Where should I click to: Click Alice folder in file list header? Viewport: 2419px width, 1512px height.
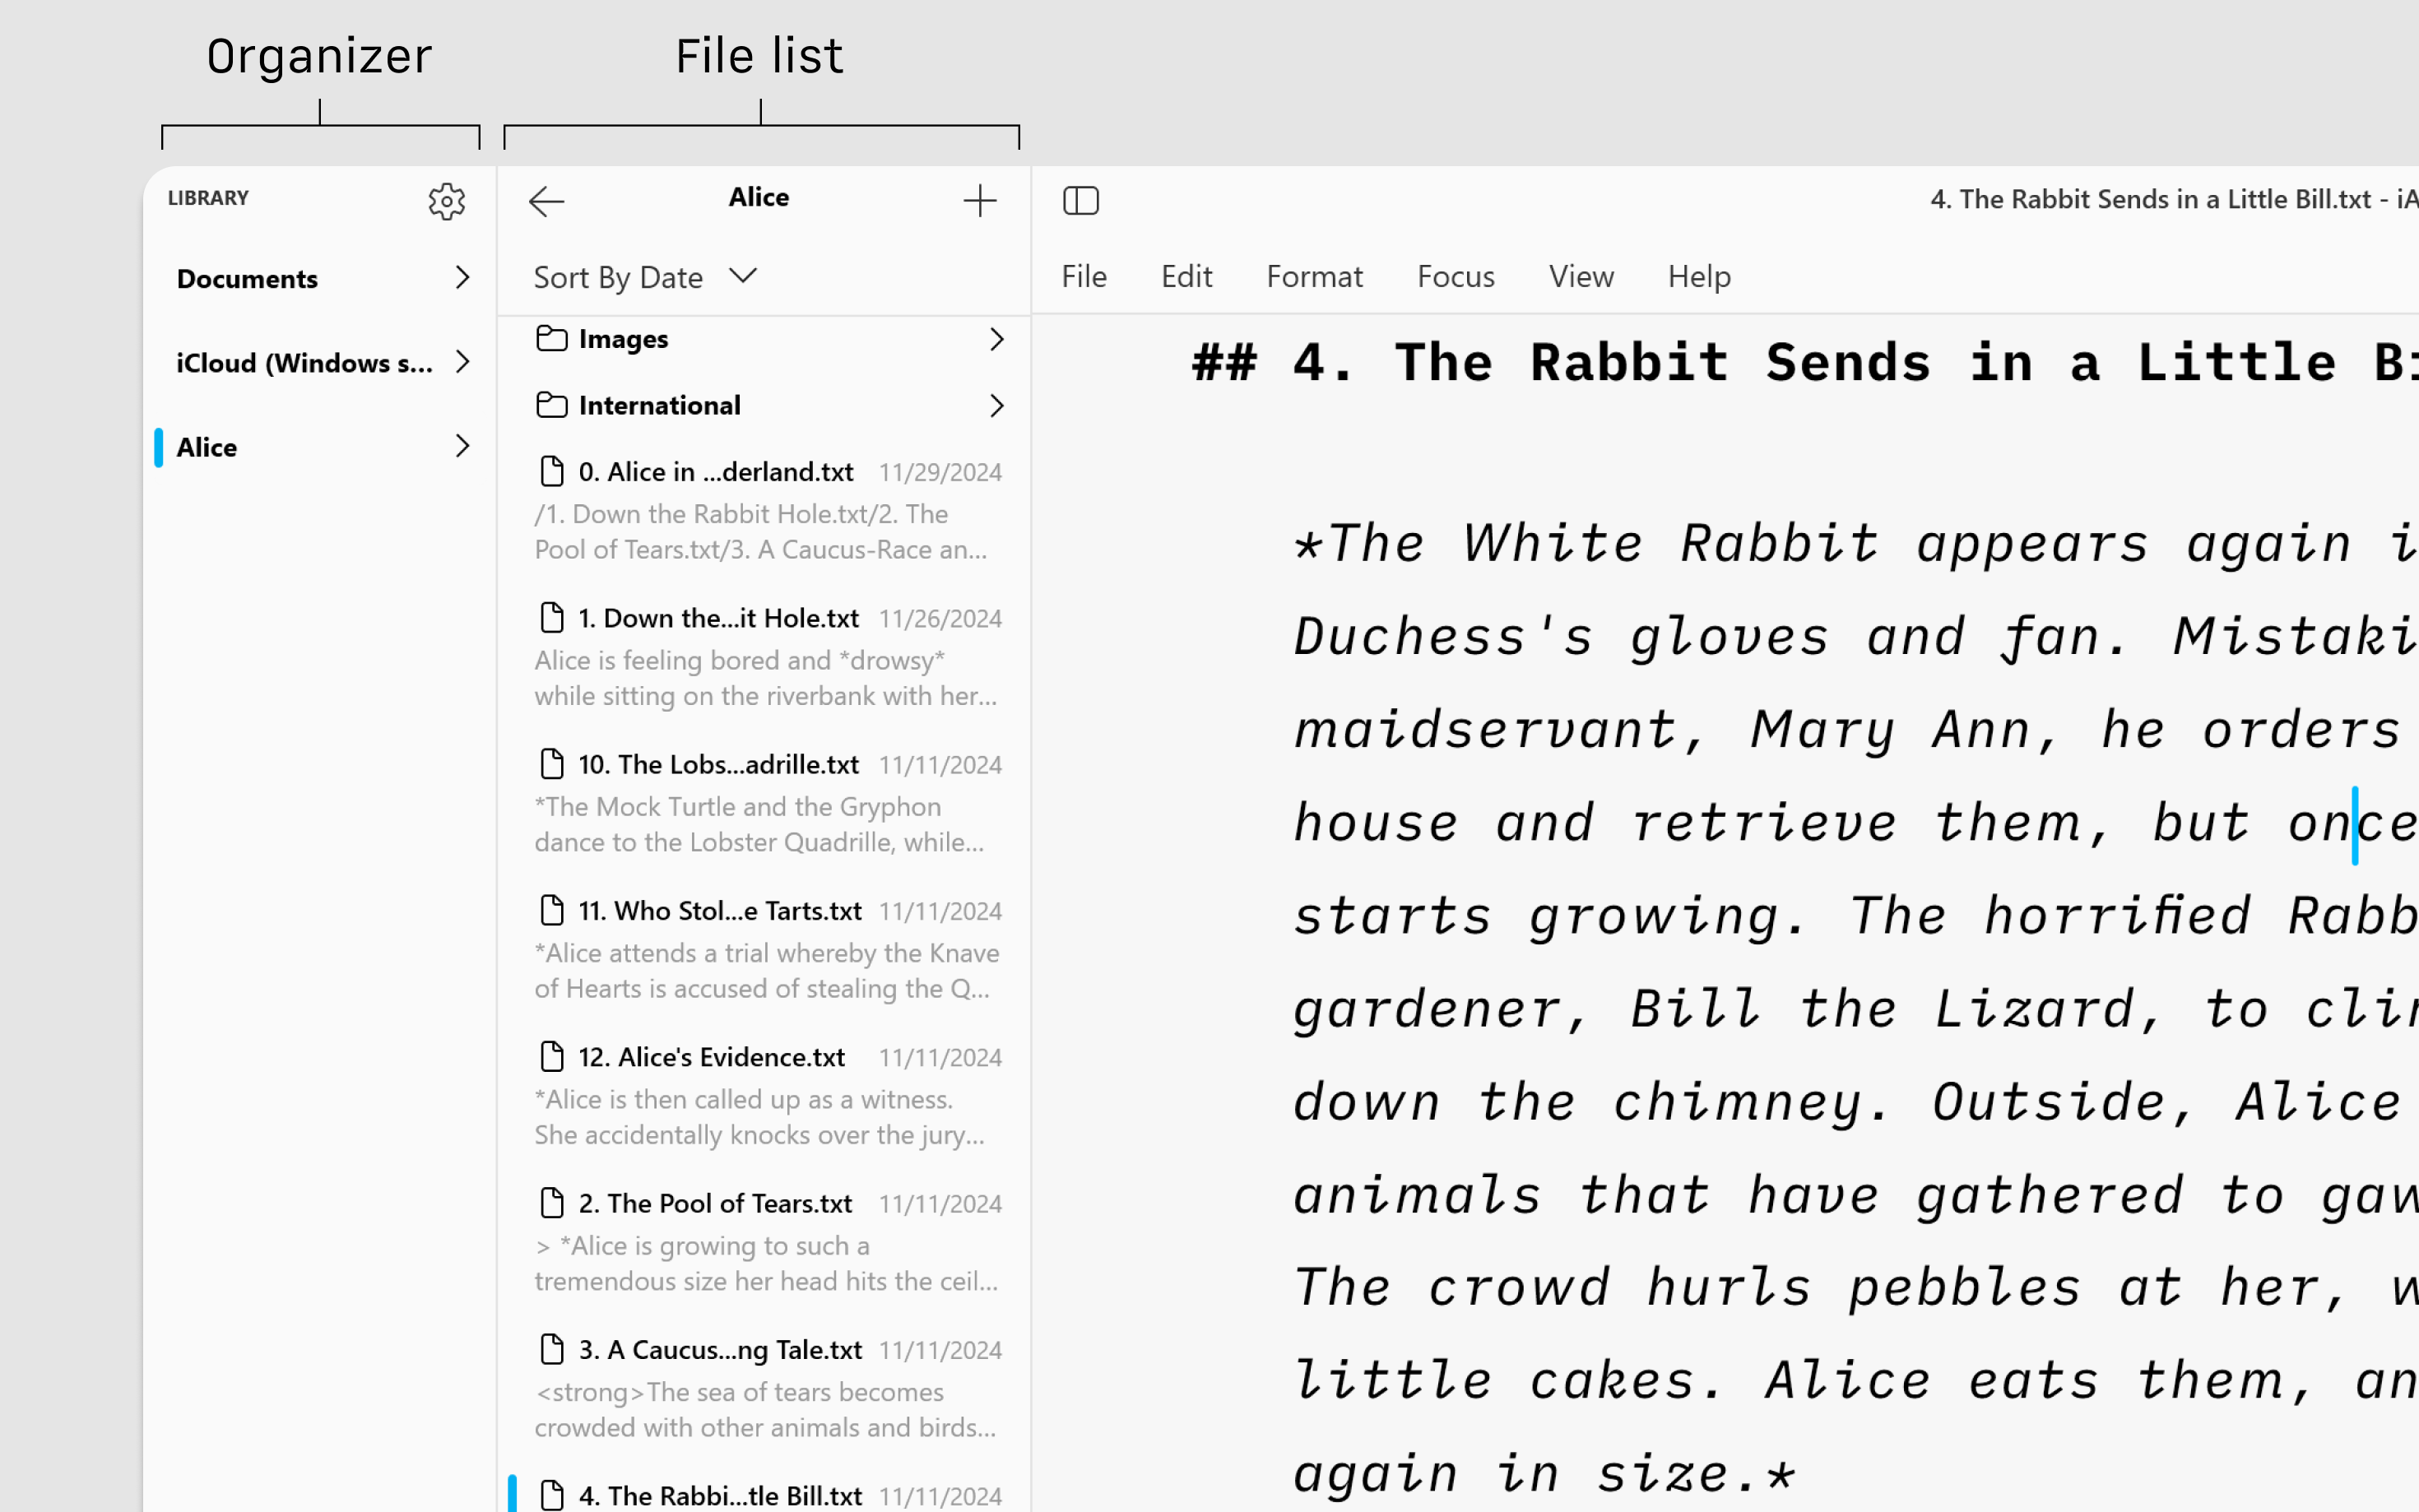(x=758, y=197)
